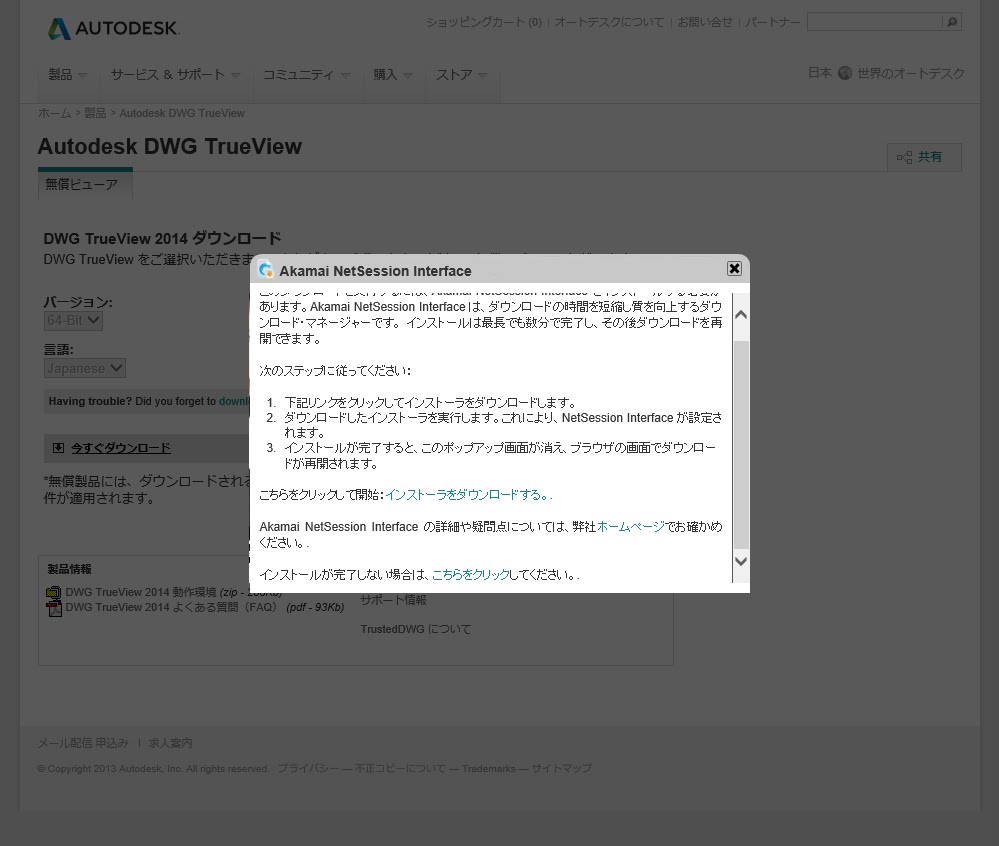
Task: Click the ホーム breadcrumb link
Action: (x=54, y=113)
